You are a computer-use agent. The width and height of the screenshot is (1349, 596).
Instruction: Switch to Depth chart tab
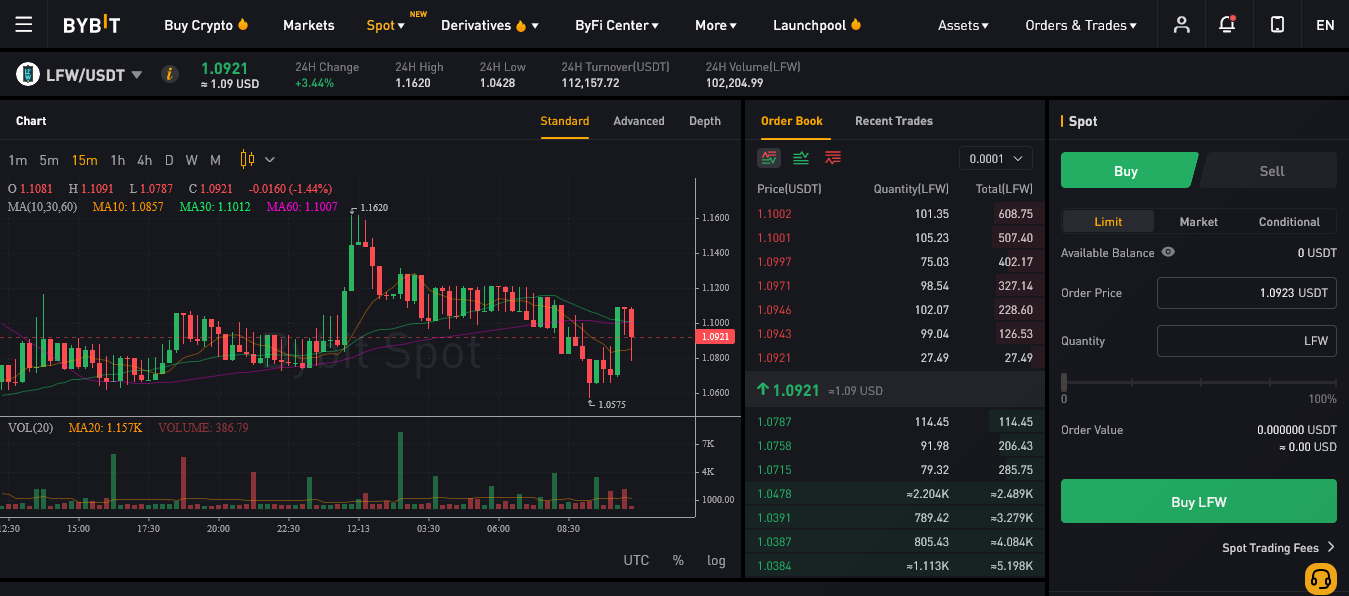pos(705,121)
